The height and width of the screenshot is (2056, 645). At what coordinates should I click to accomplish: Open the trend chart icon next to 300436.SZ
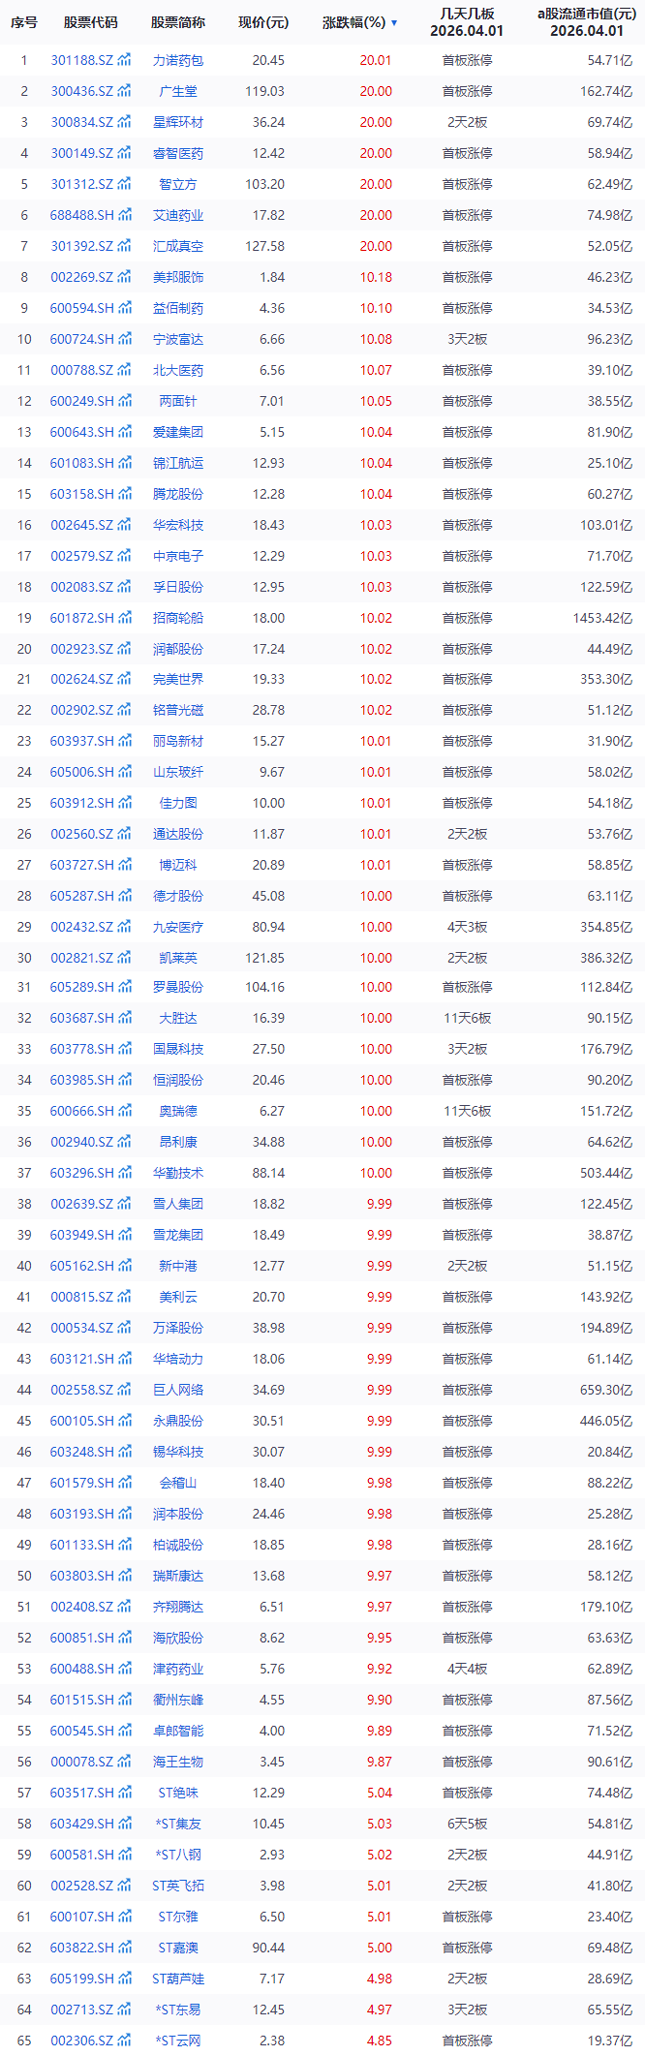[x=125, y=92]
